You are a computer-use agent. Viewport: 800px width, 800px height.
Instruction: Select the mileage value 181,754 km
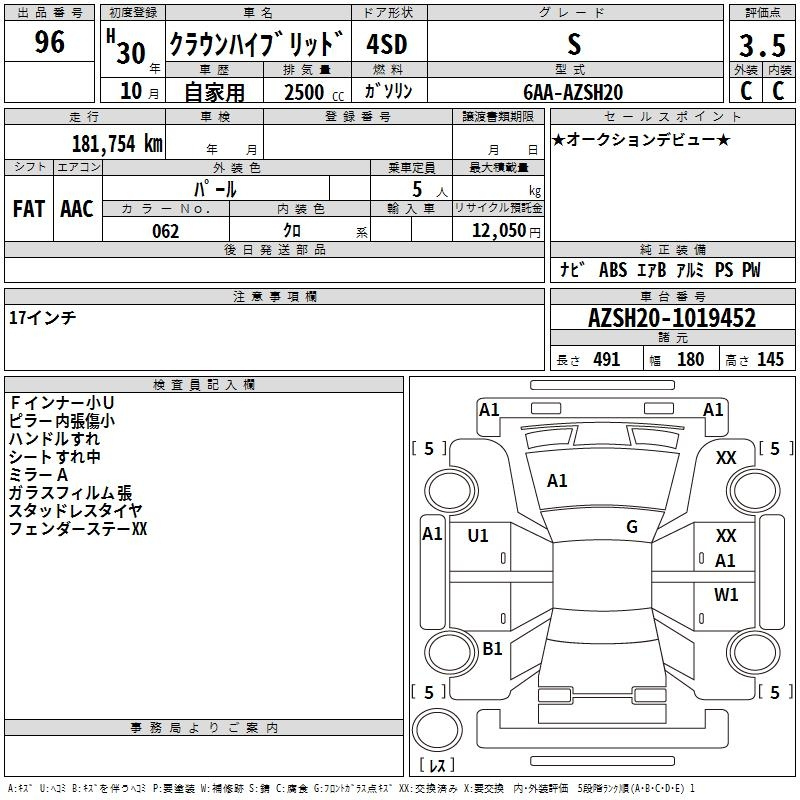117,143
